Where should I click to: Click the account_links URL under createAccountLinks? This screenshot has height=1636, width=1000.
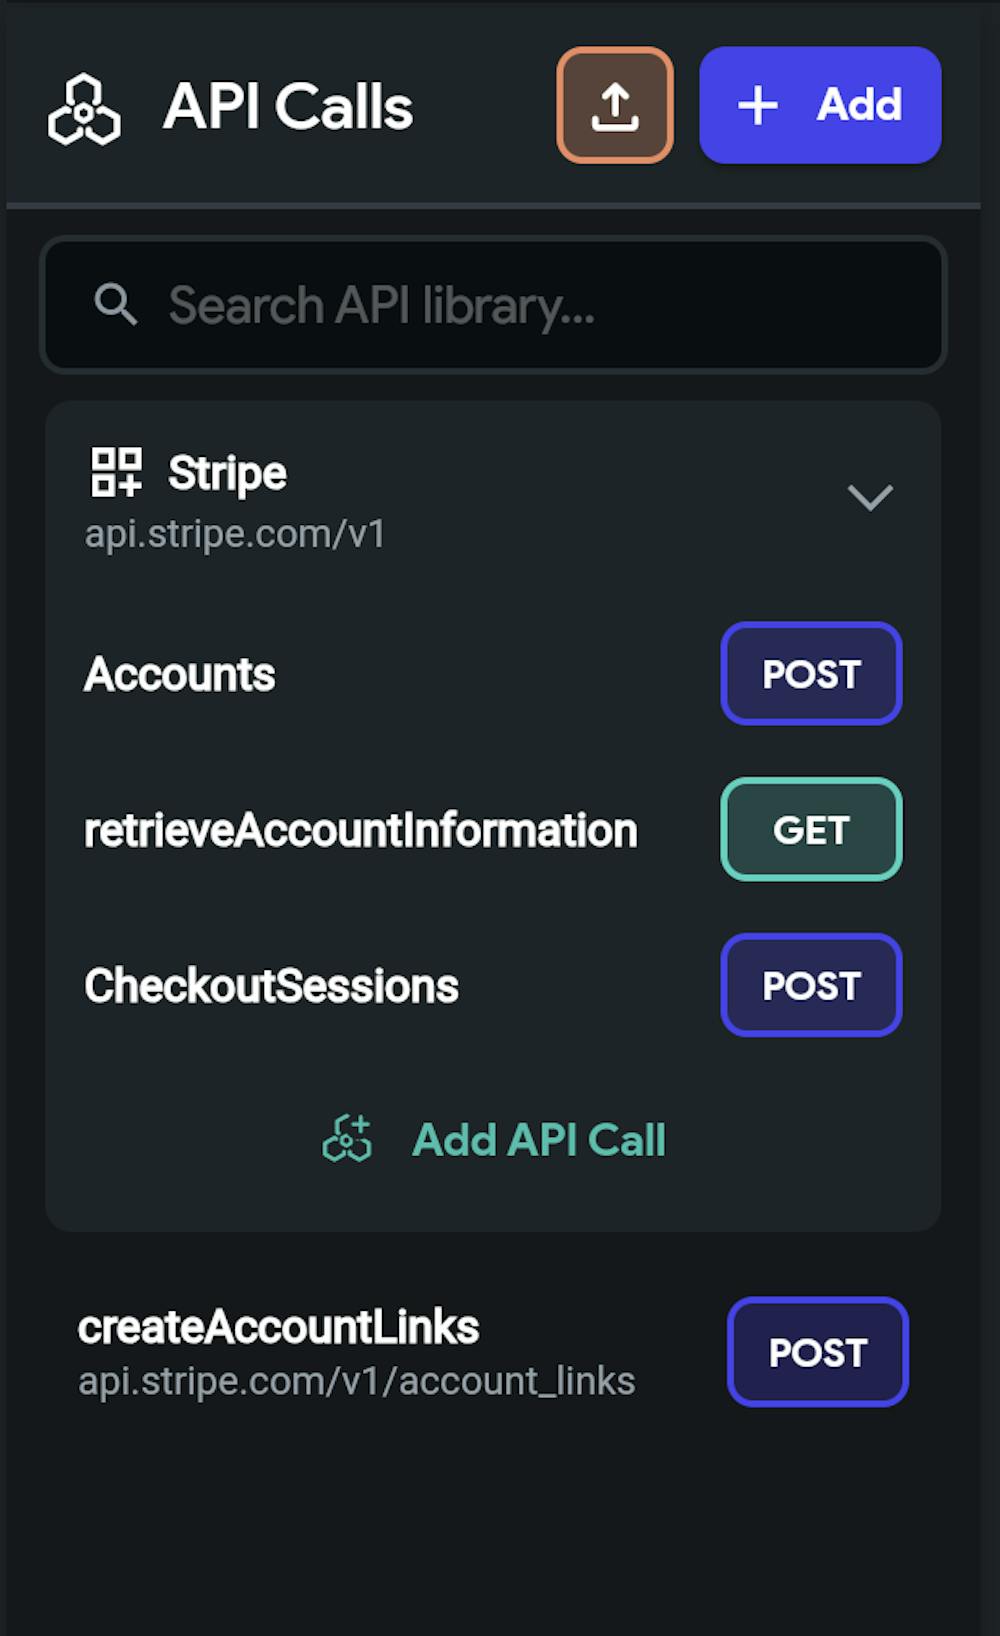357,1382
